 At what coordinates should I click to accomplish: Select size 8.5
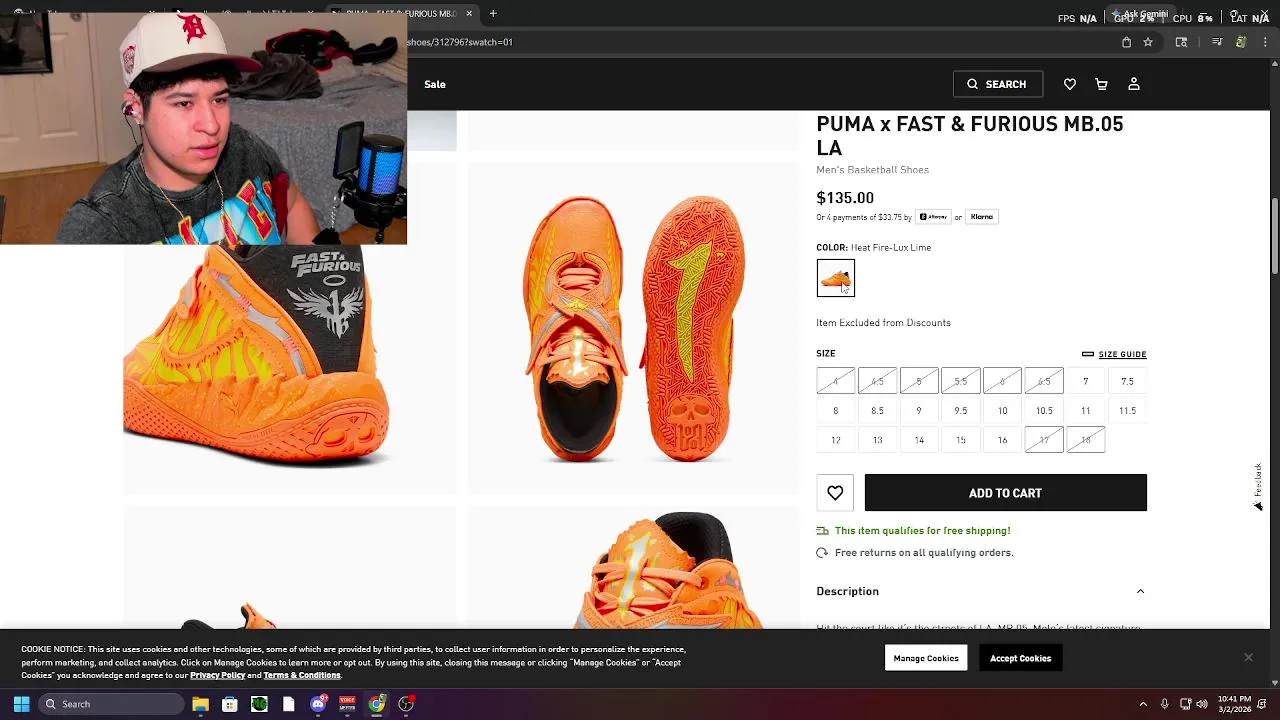coord(877,410)
